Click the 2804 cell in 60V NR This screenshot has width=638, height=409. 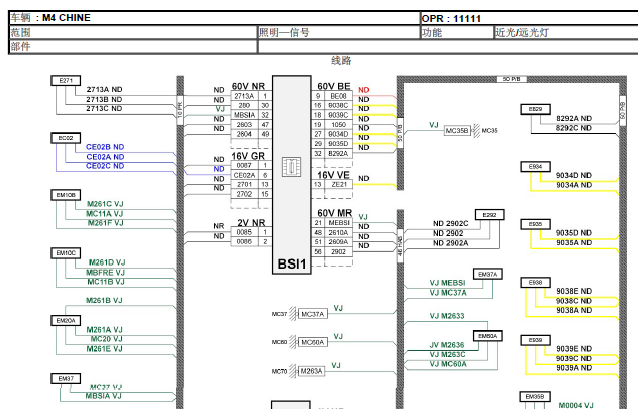(244, 134)
